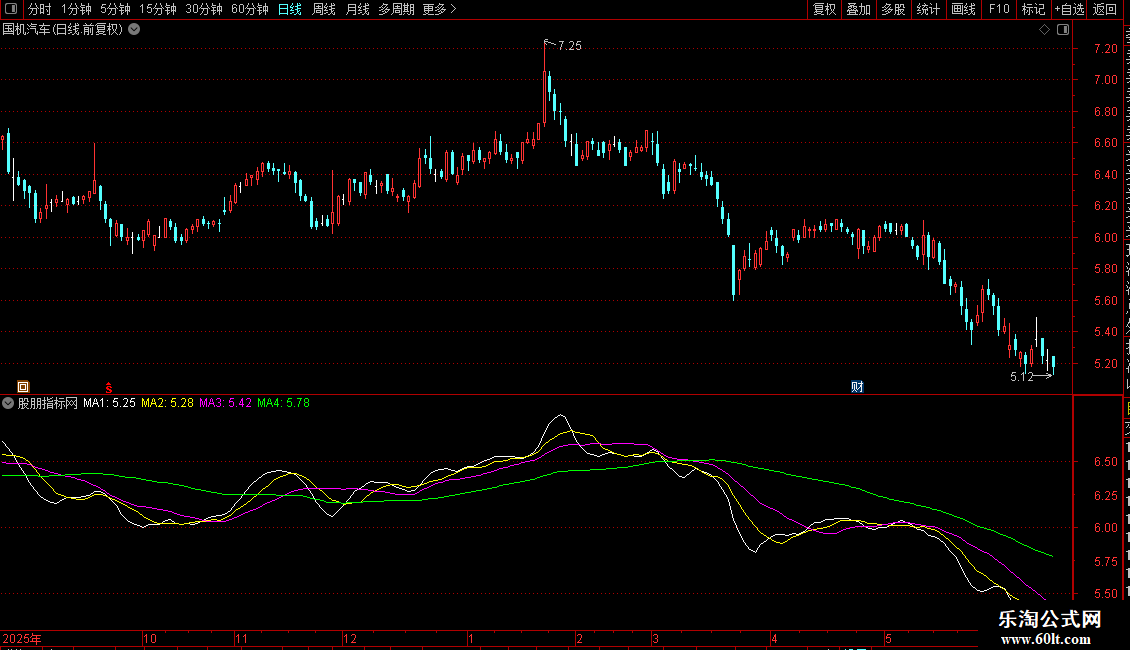The width and height of the screenshot is (1130, 650).
Task: Switch to 月线 monthly chart
Action: (x=357, y=9)
